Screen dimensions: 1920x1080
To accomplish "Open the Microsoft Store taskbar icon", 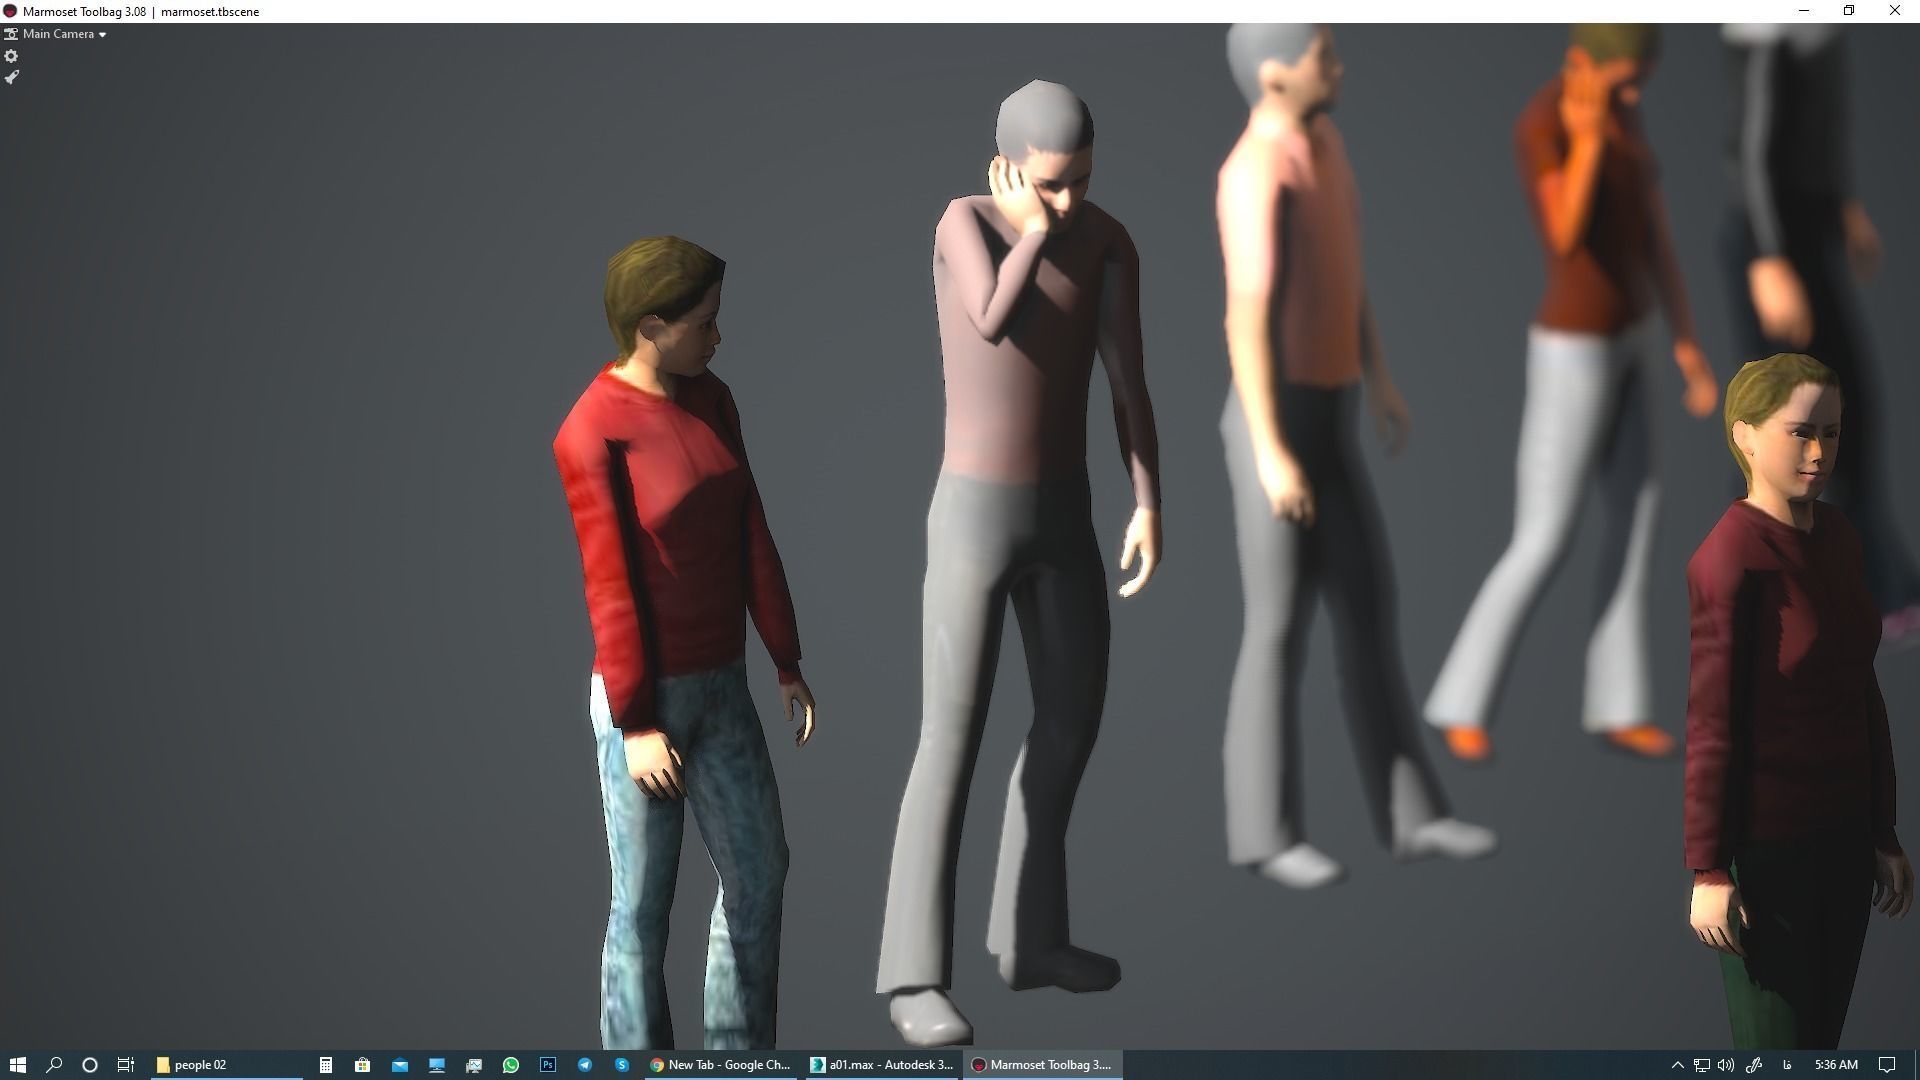I will [363, 1065].
